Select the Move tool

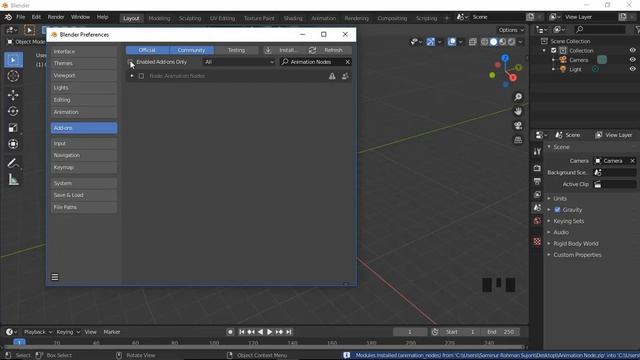click(x=13, y=95)
